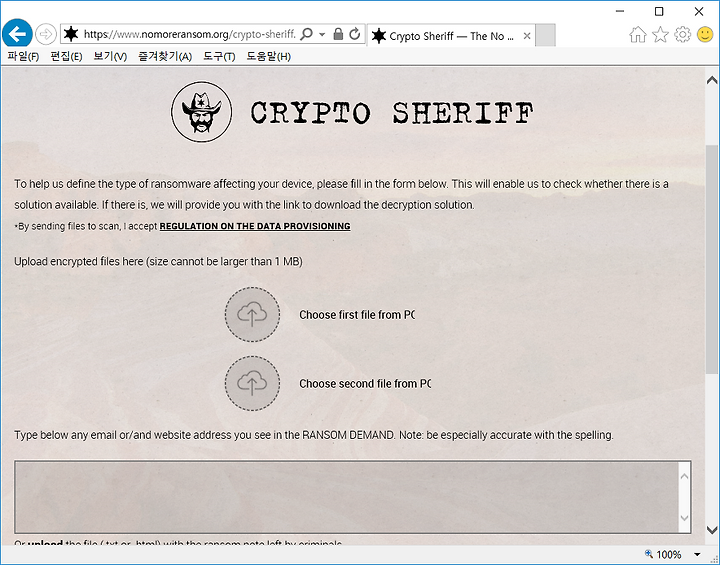Click the search magnifier in address bar
The height and width of the screenshot is (565, 720).
pos(306,34)
